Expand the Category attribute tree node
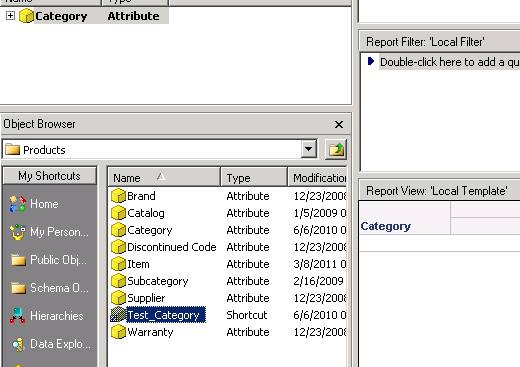Image resolution: width=520 pixels, height=367 pixels. [x=10, y=16]
